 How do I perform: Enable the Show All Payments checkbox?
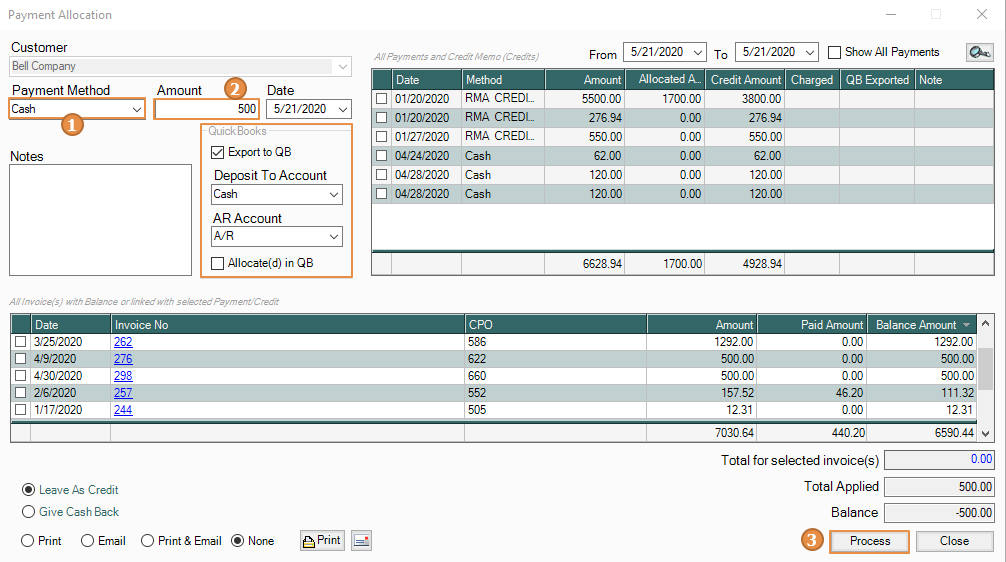point(834,52)
